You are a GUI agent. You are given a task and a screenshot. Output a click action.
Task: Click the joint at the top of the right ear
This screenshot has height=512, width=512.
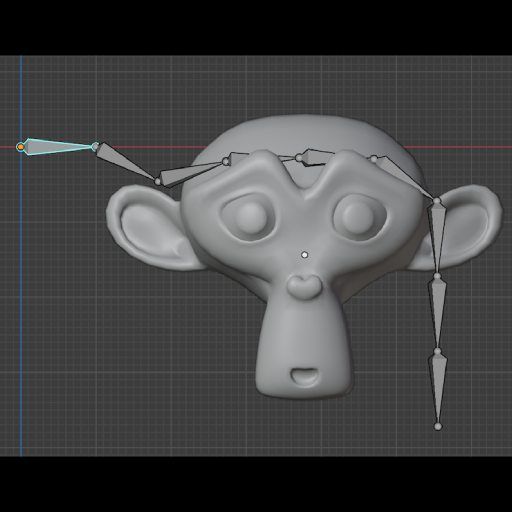pos(437,201)
